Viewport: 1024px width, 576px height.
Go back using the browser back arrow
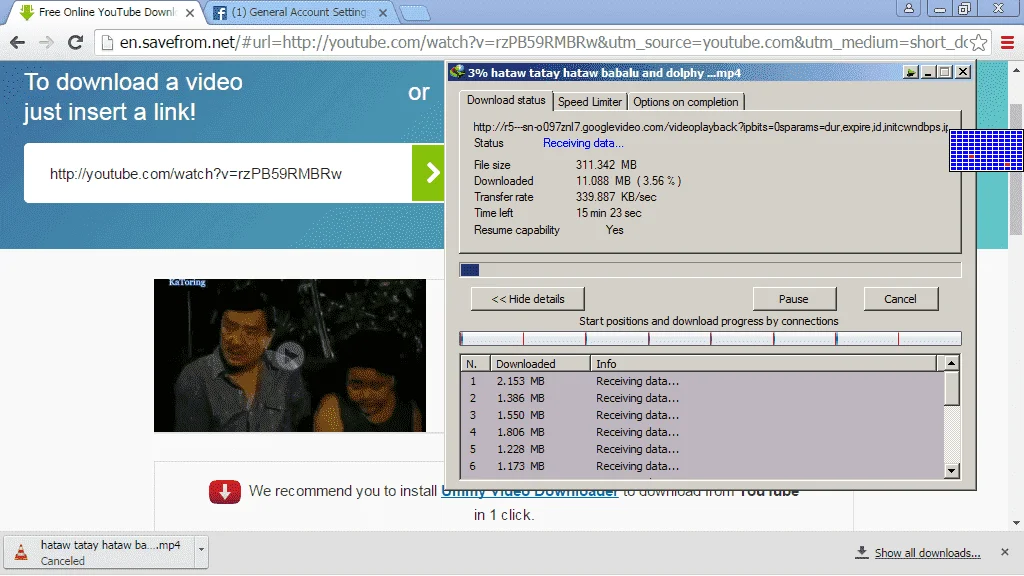pyautogui.click(x=18, y=42)
